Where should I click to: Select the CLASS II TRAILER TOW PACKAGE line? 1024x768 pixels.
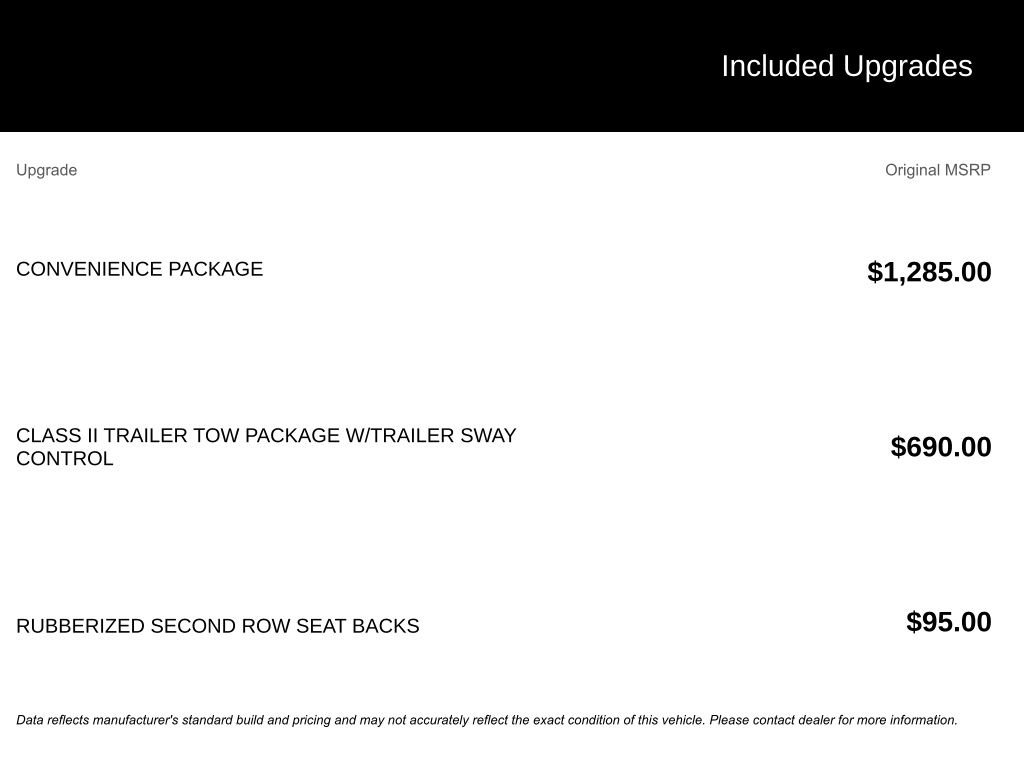[x=266, y=436]
